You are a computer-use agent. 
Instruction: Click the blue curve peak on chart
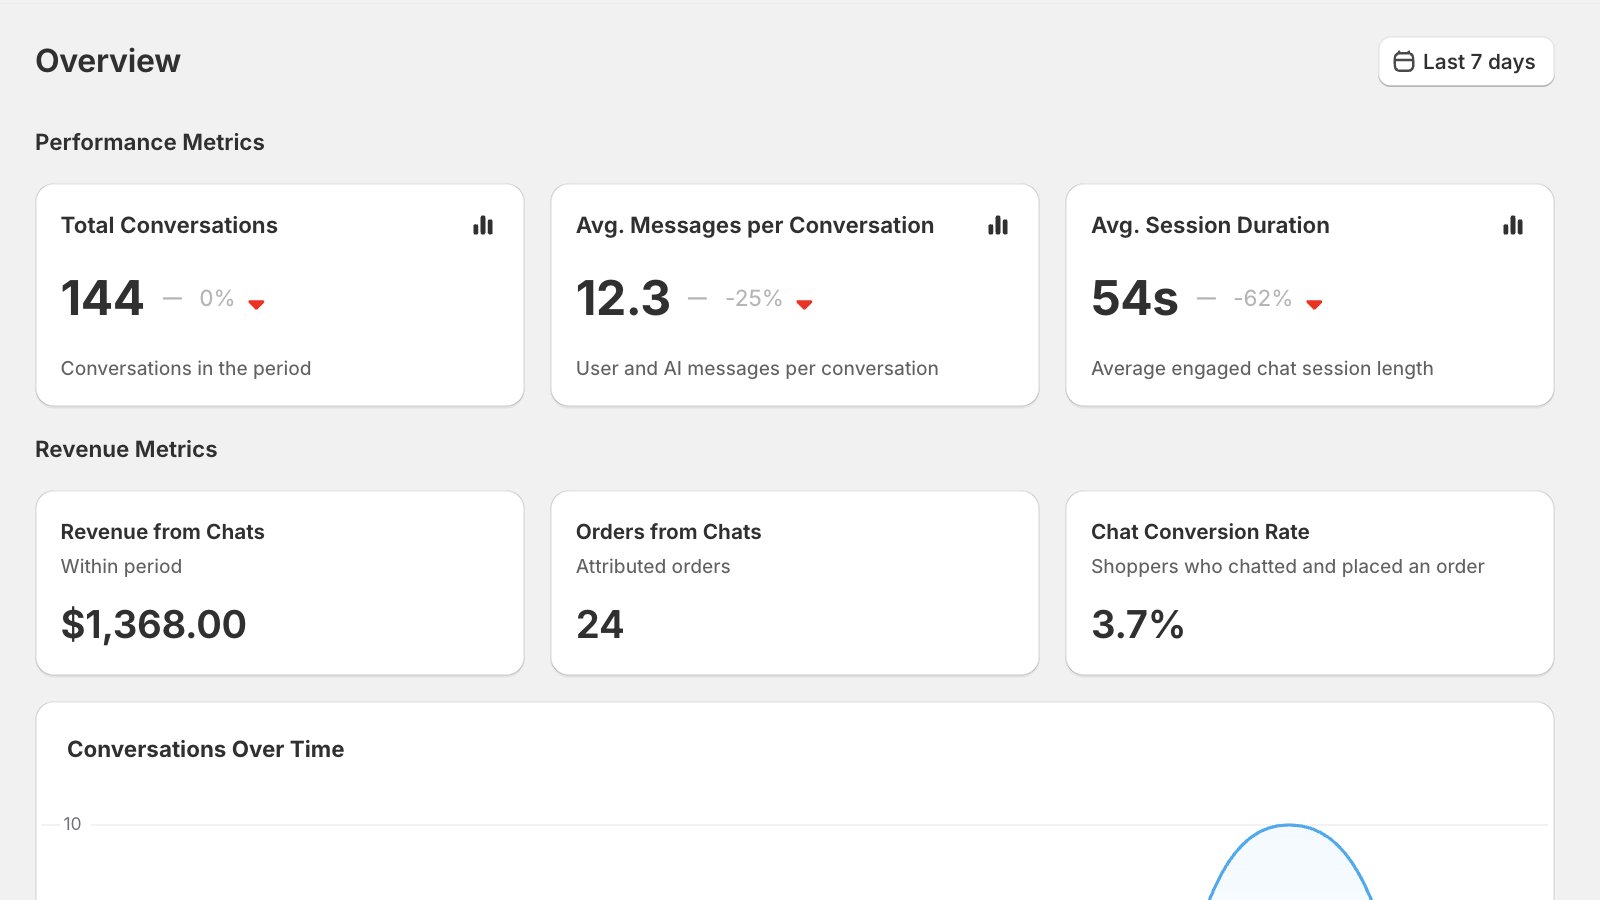click(x=1290, y=826)
